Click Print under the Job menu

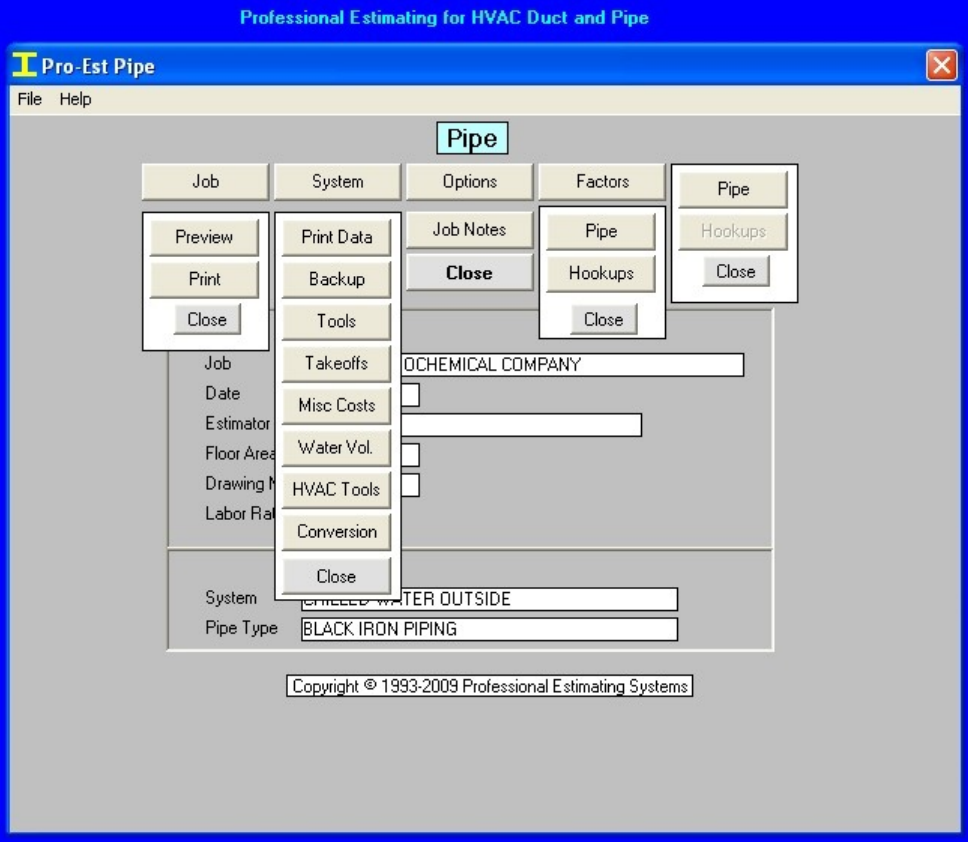click(203, 279)
